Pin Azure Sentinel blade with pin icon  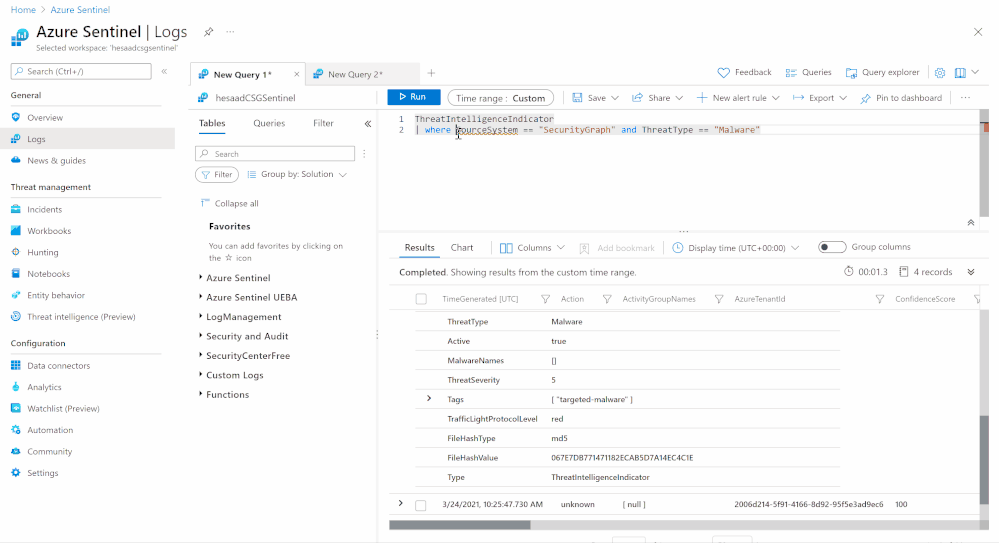[x=208, y=32]
